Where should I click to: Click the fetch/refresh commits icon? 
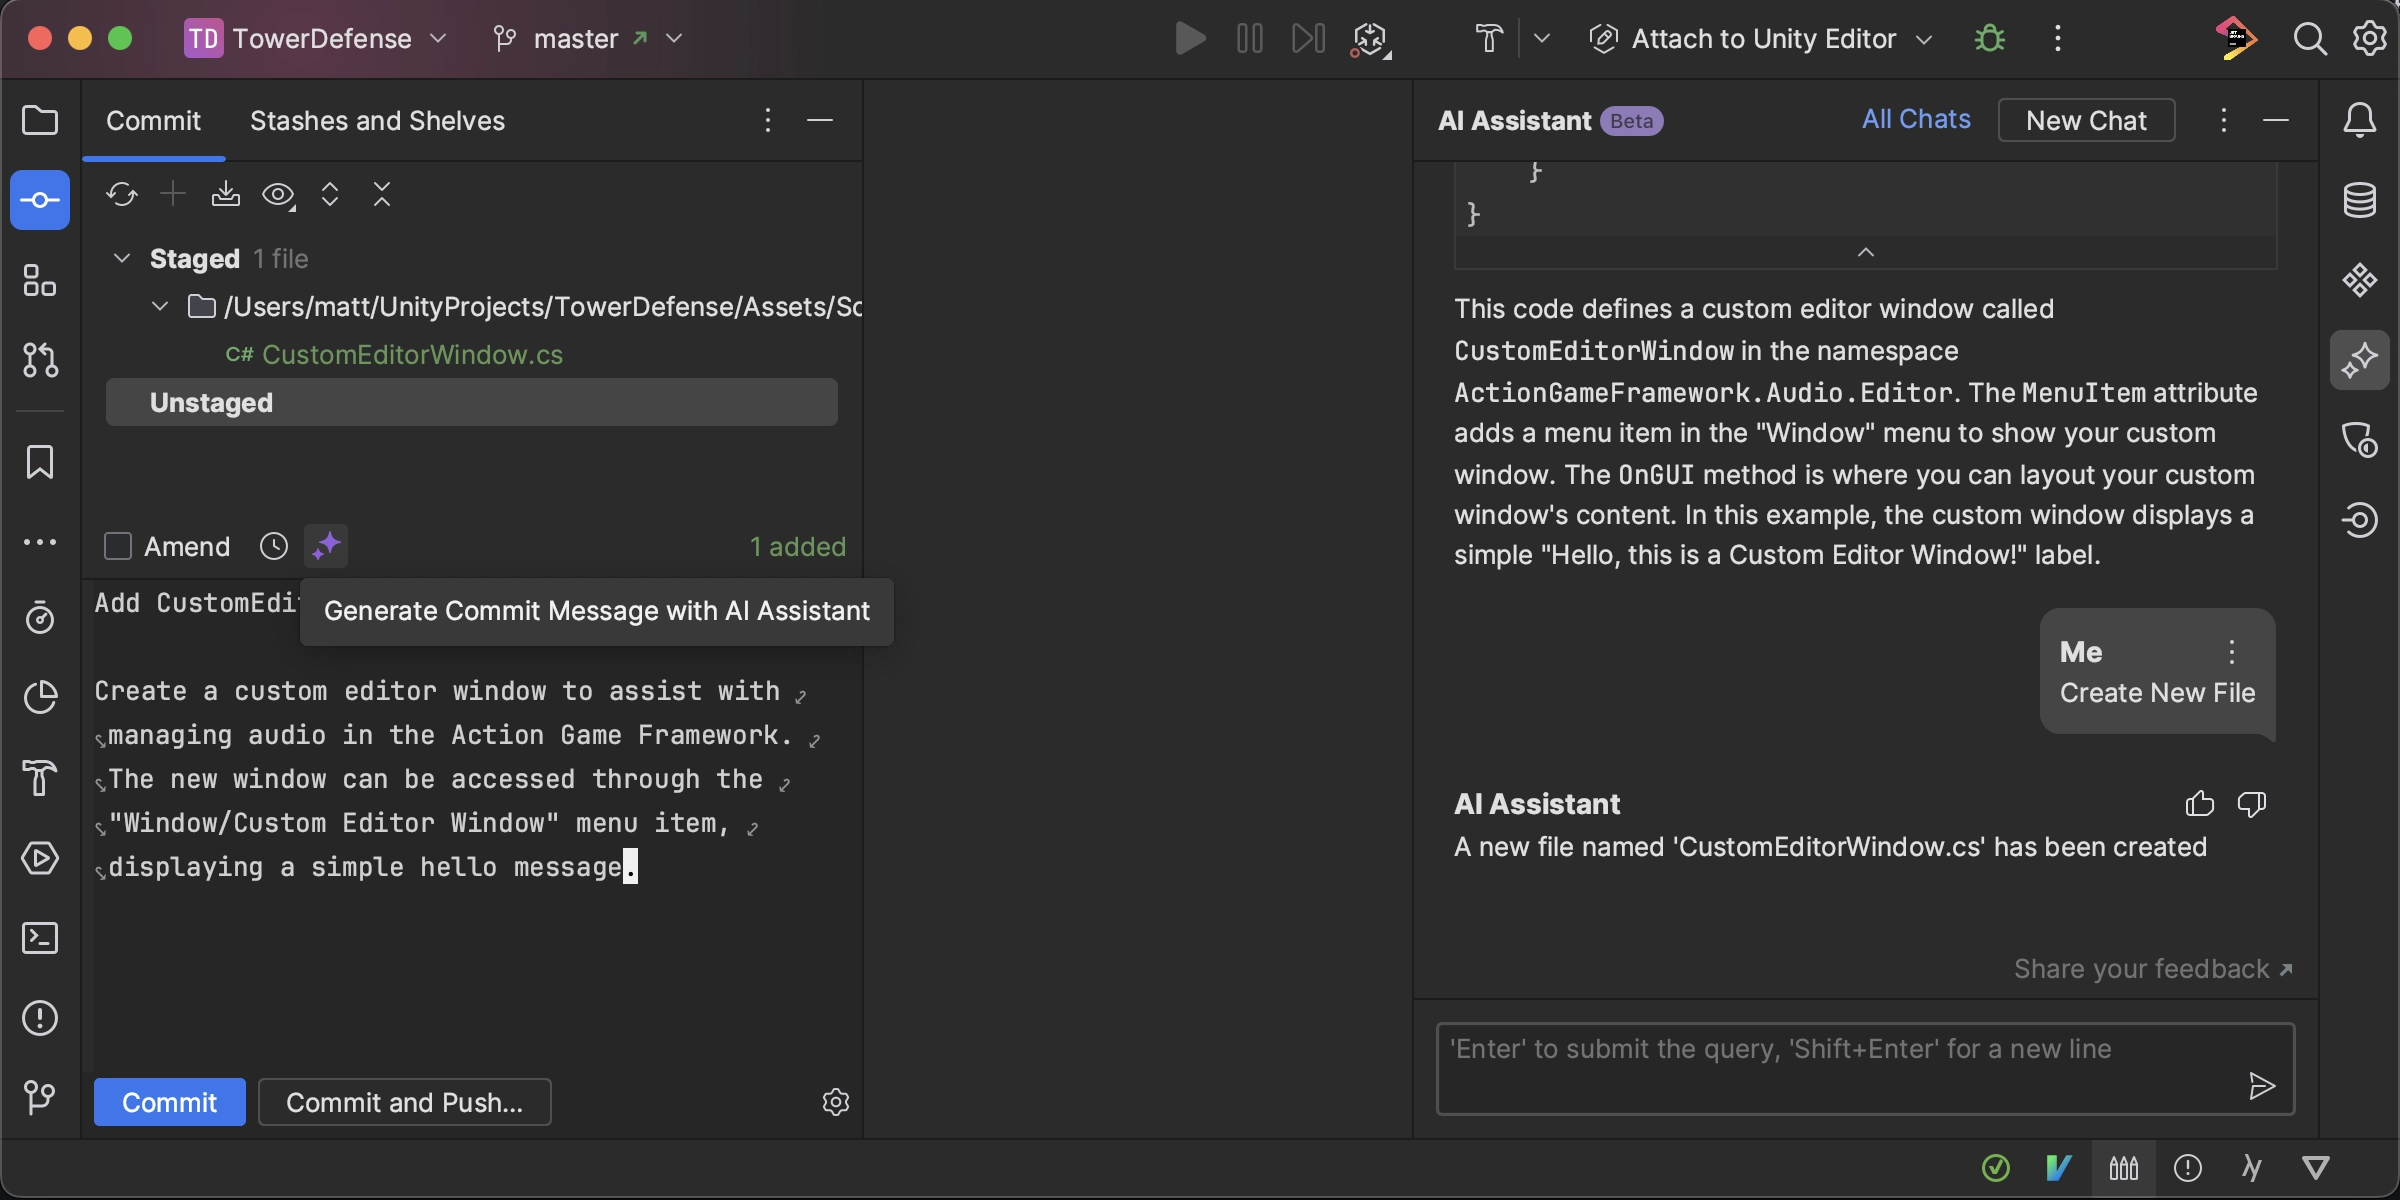point(122,194)
